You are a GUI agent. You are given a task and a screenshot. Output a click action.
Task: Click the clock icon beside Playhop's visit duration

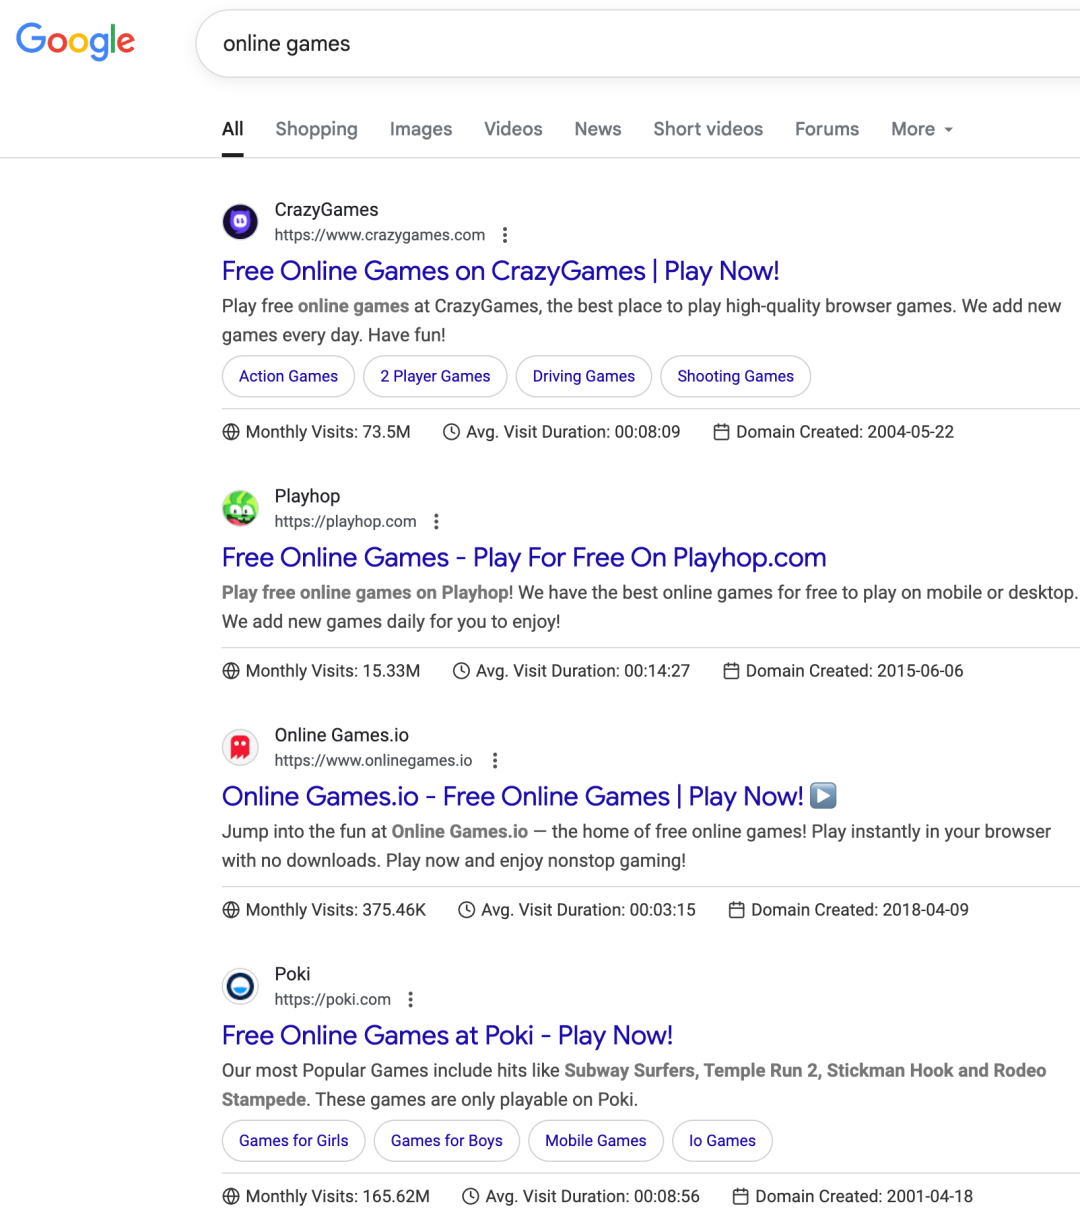click(x=461, y=671)
